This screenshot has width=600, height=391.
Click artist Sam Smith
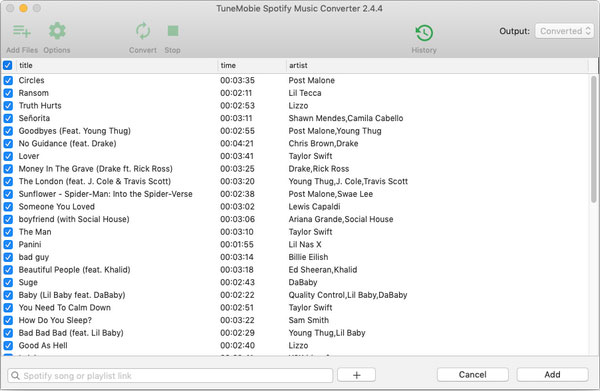[x=308, y=320]
